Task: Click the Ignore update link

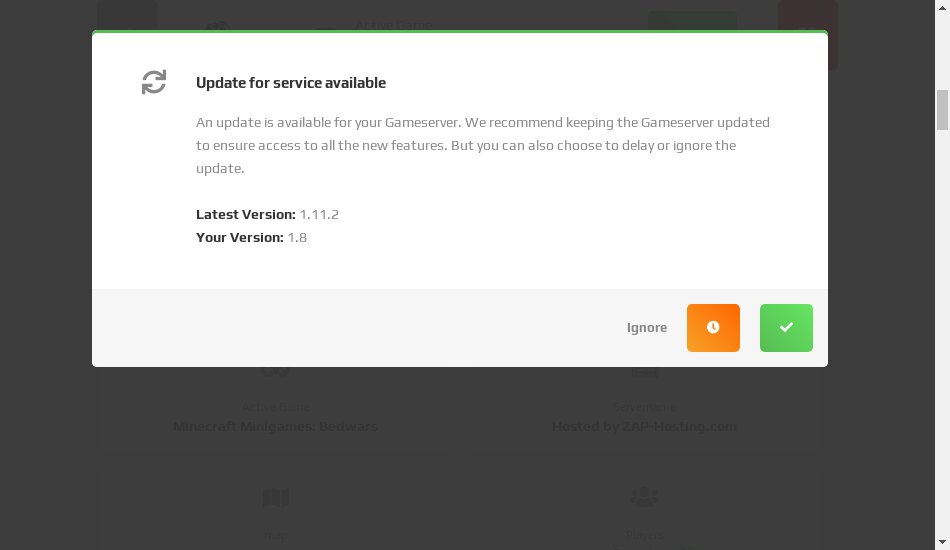Action: (646, 328)
